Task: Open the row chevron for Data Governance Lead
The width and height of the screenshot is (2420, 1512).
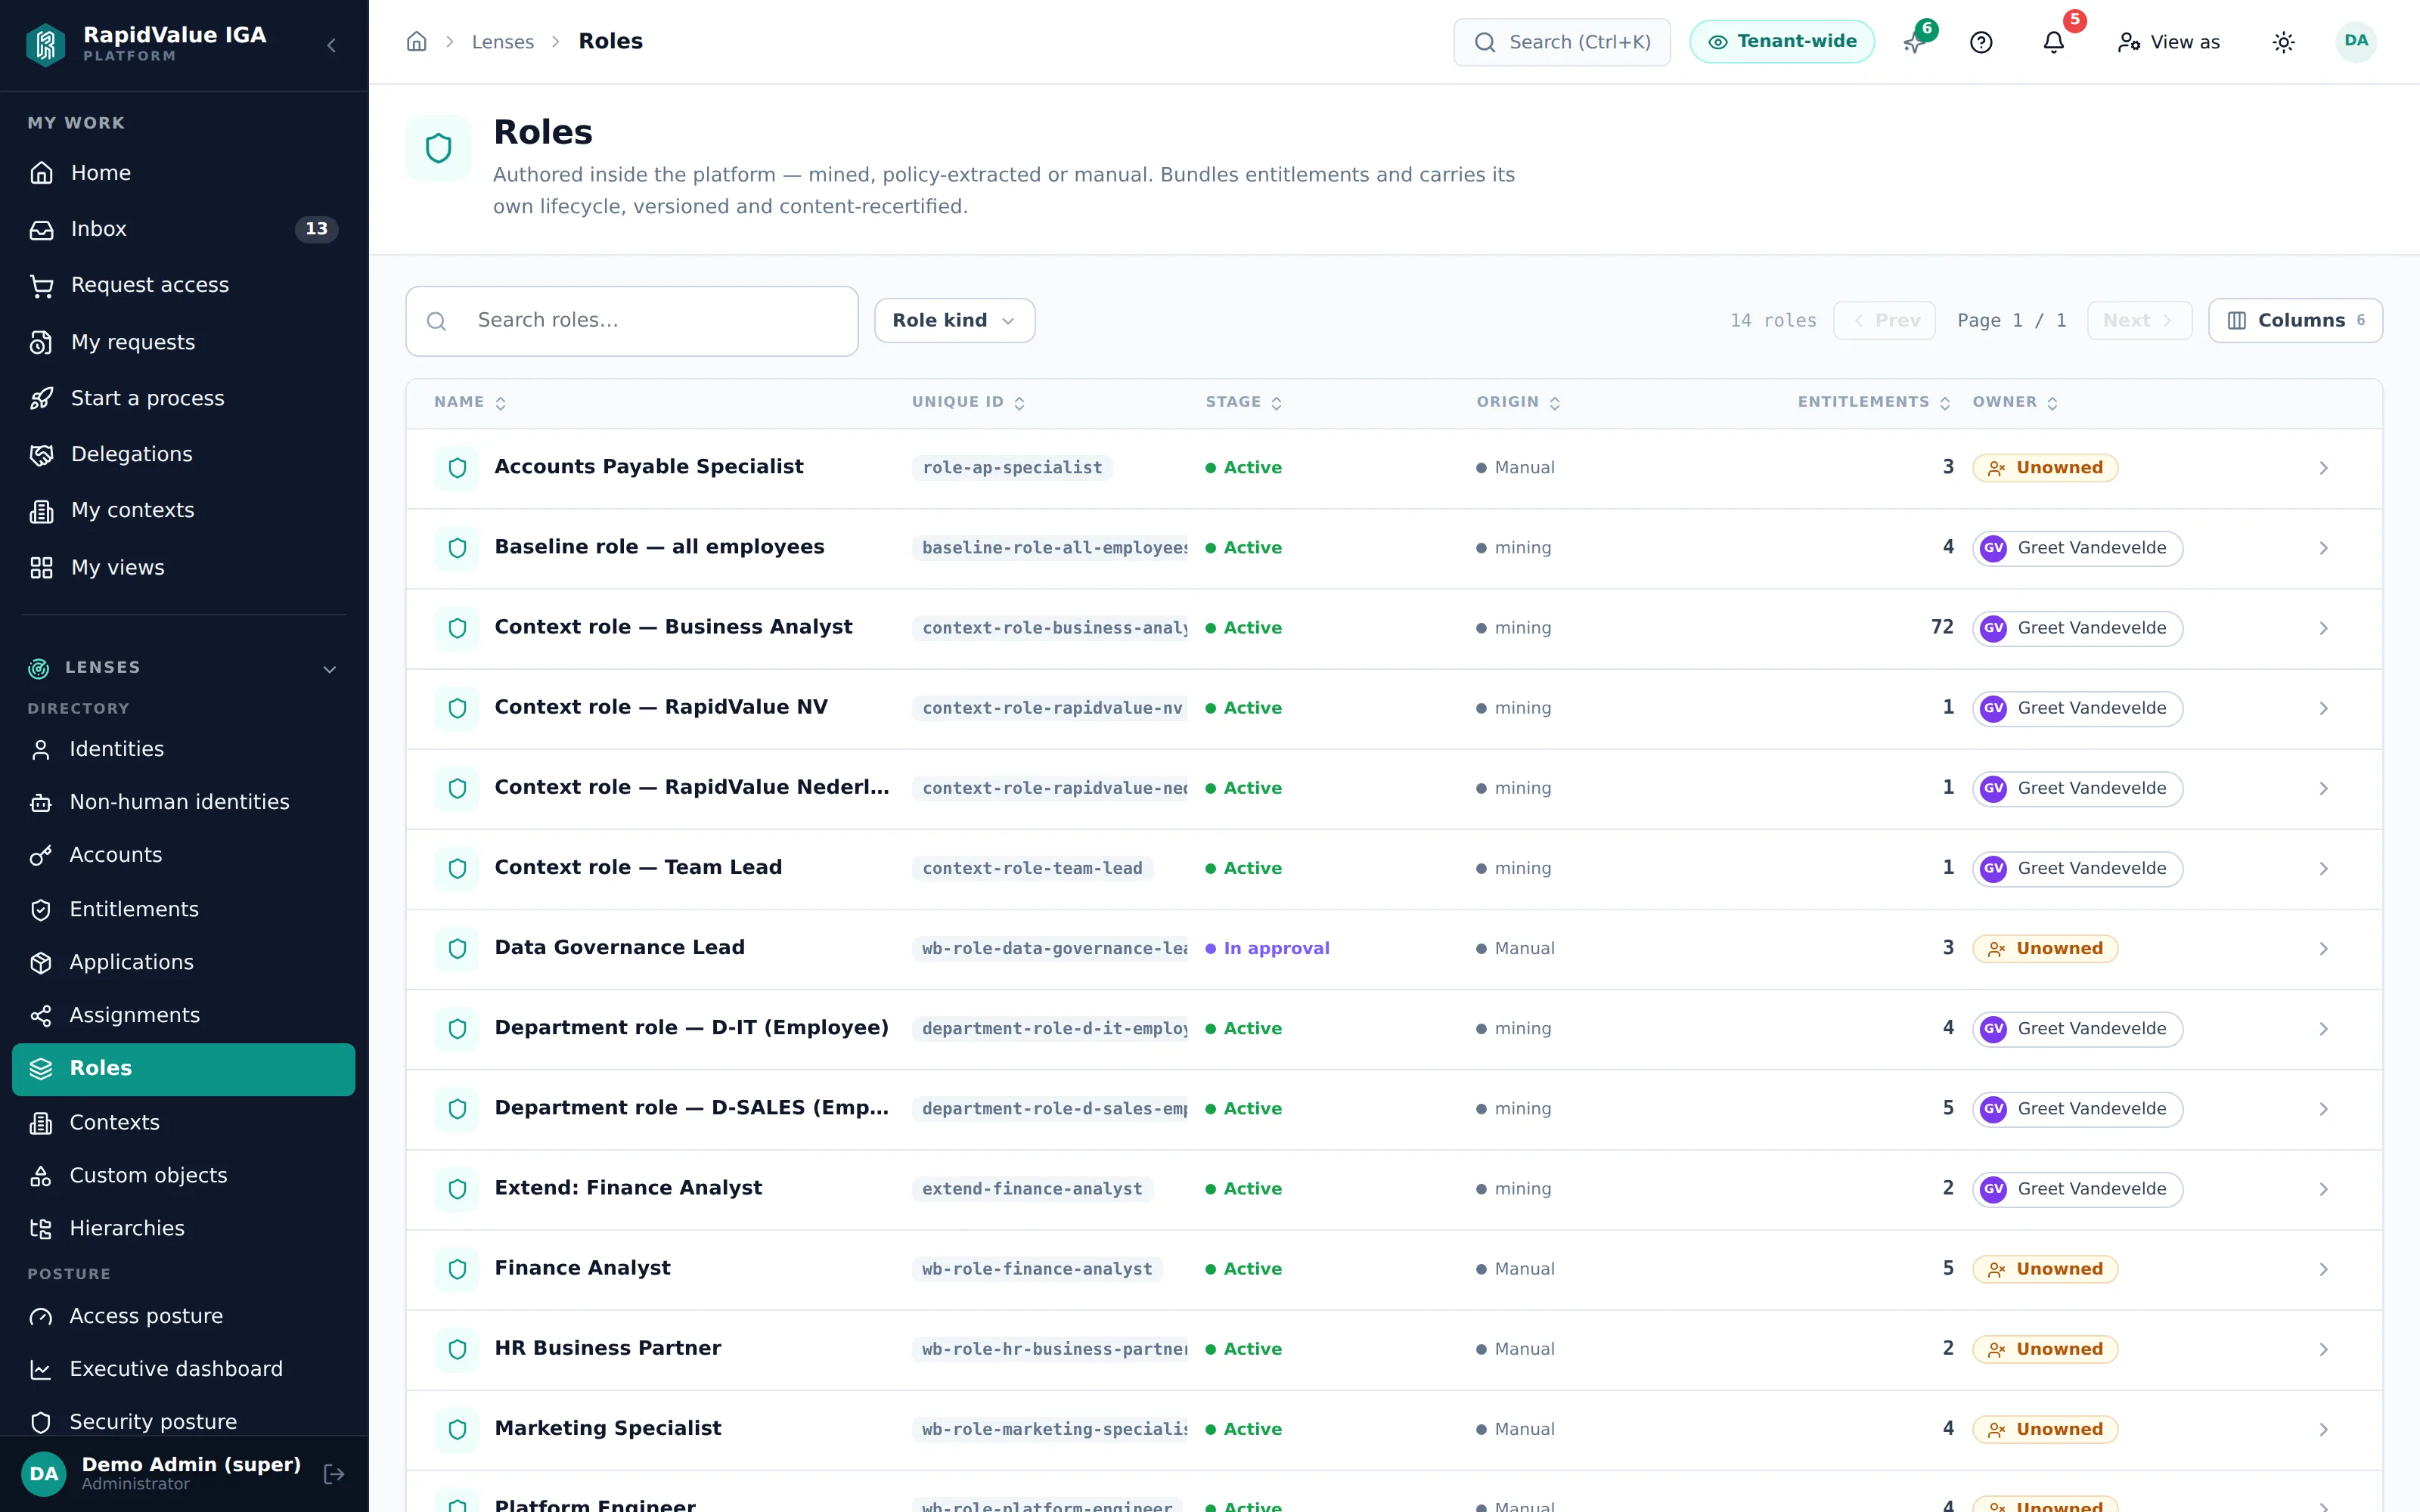Action: (x=2323, y=949)
